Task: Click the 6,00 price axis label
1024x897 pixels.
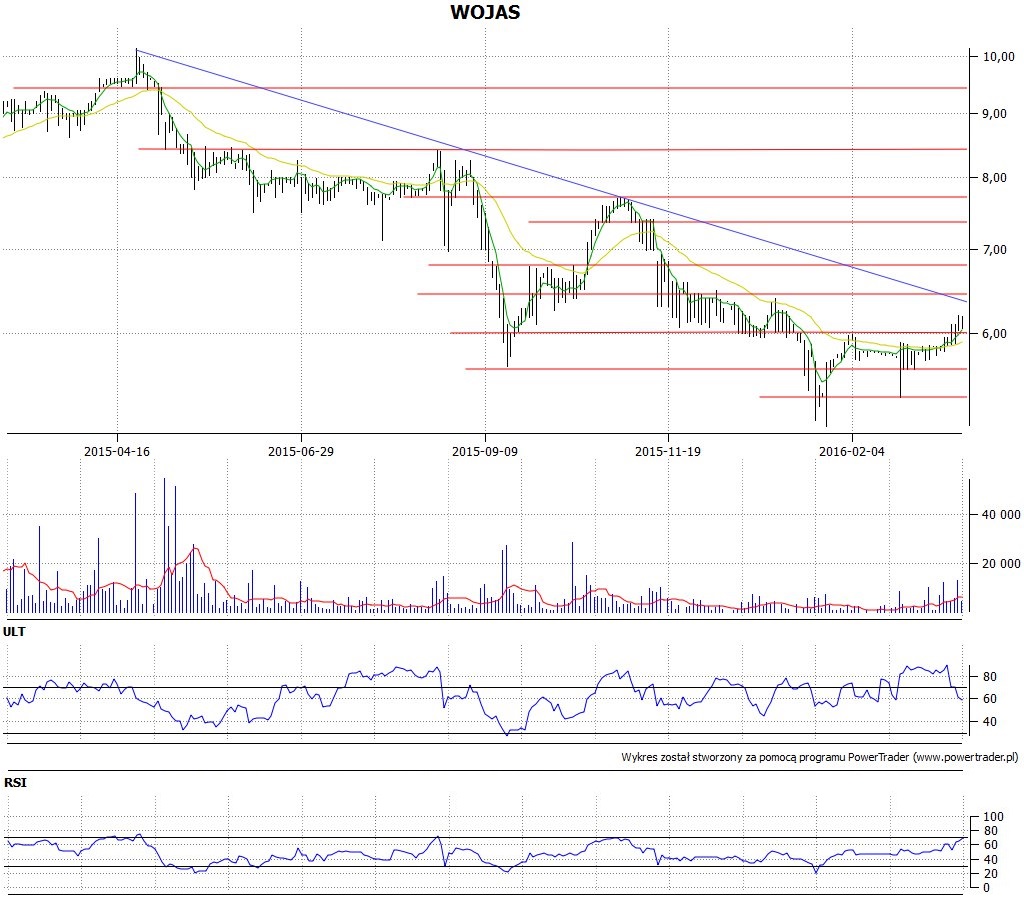Action: pos(995,334)
